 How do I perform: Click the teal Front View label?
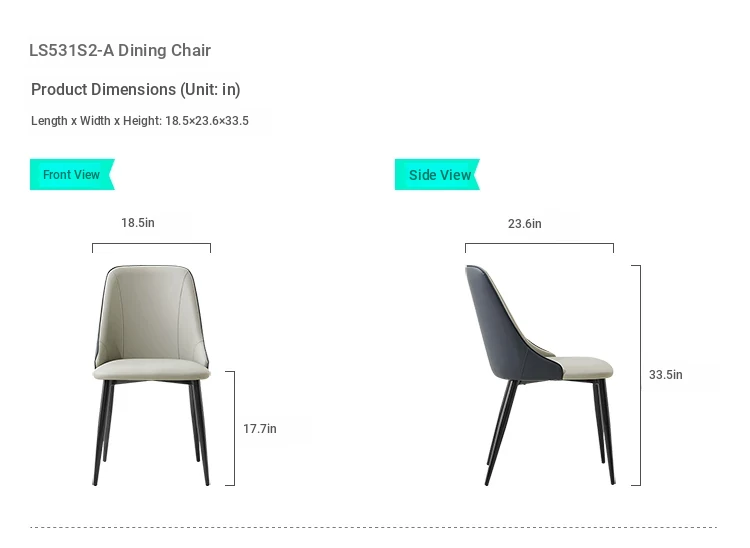[71, 175]
